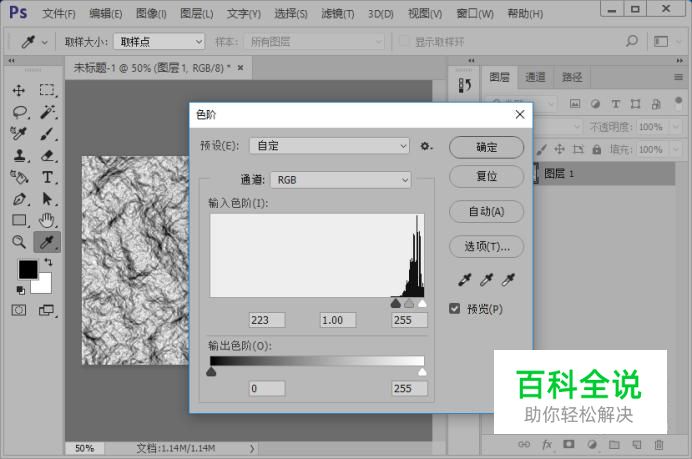Select the Lasso tool
Screen dimensions: 692x459
pyautogui.click(x=19, y=112)
